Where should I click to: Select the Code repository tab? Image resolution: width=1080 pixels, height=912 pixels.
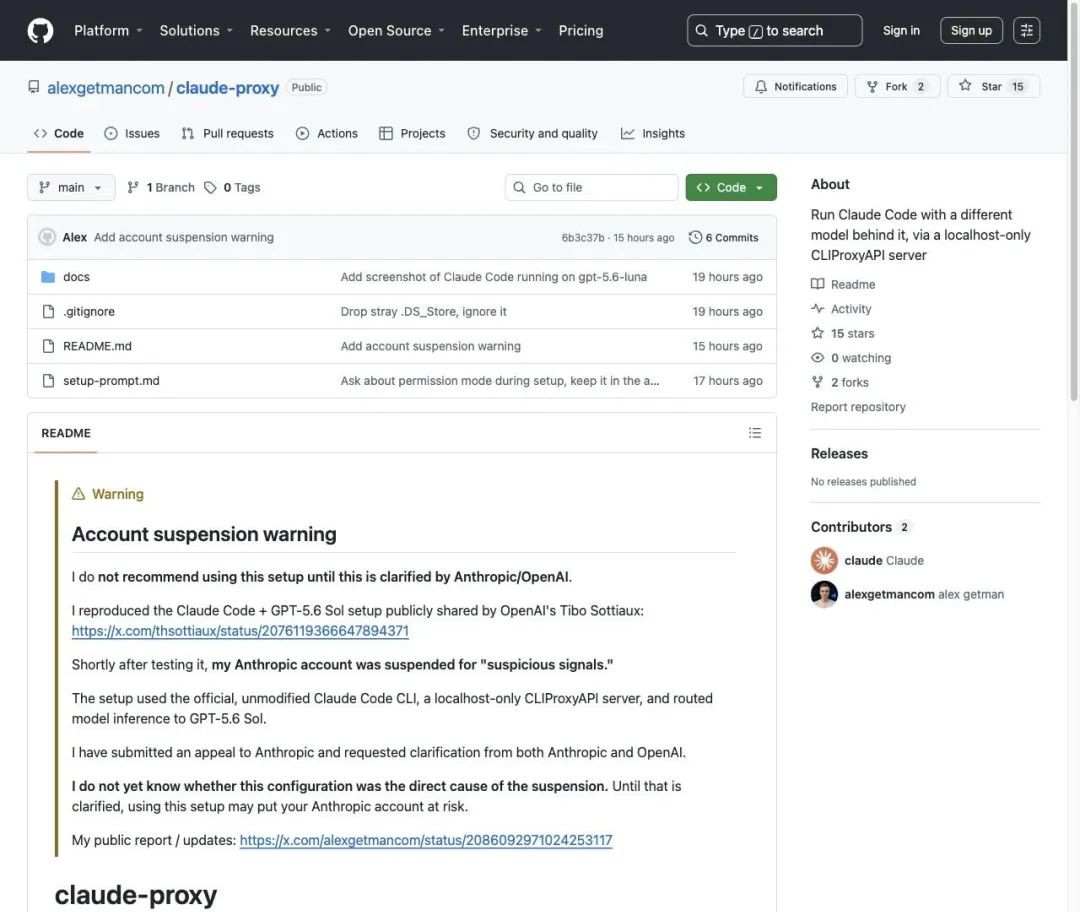59,133
